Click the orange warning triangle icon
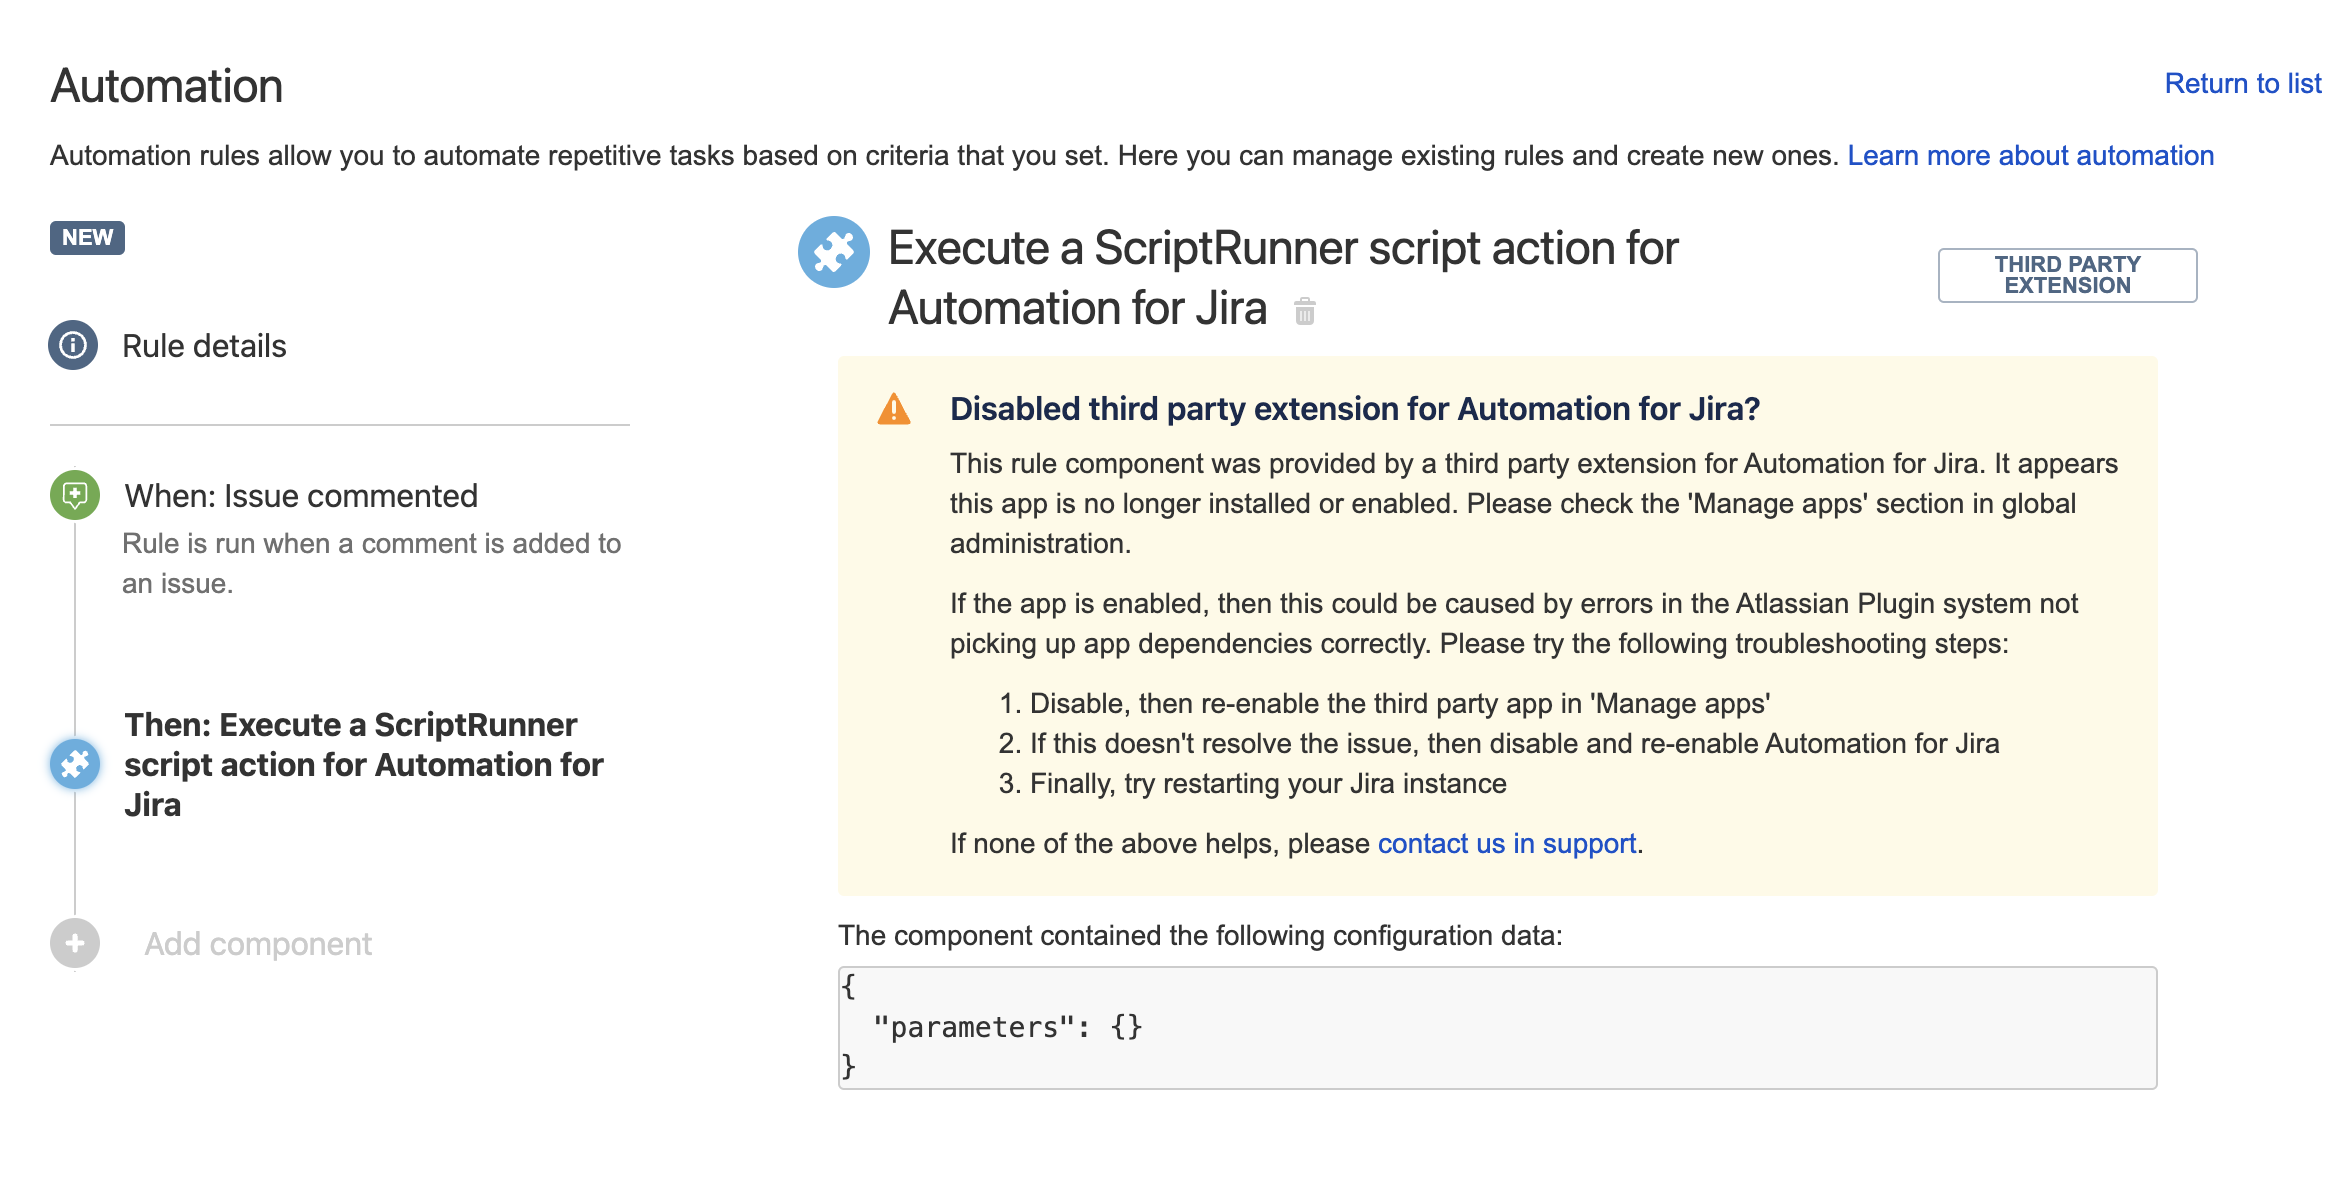 (x=894, y=409)
